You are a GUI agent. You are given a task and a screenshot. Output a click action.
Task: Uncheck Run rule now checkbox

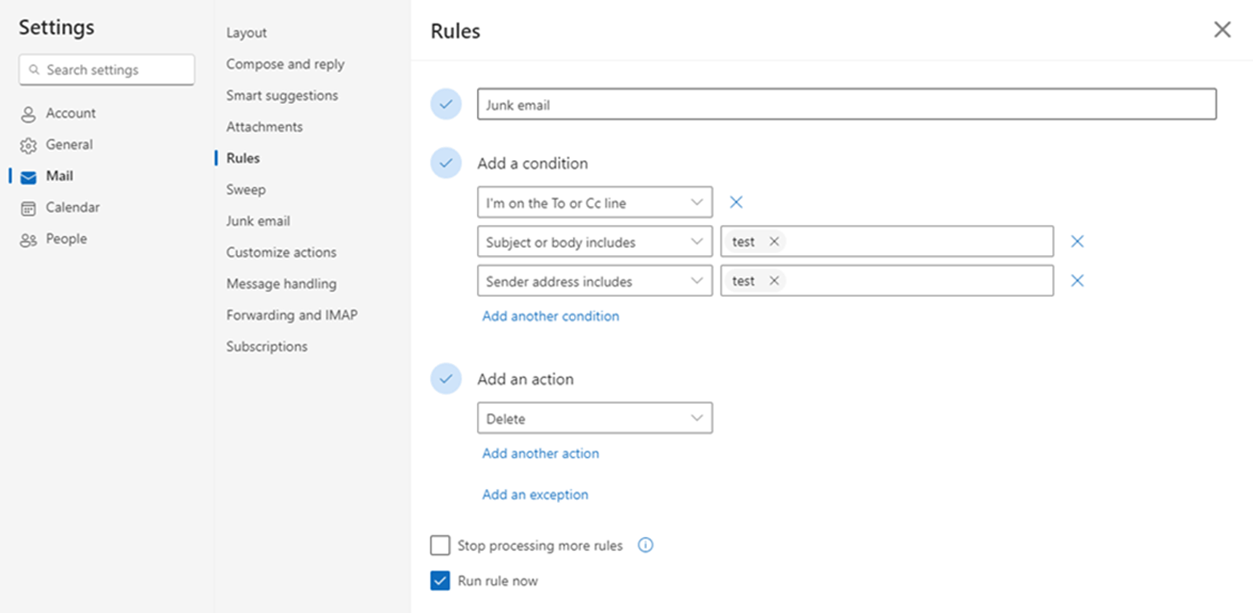pyautogui.click(x=440, y=580)
